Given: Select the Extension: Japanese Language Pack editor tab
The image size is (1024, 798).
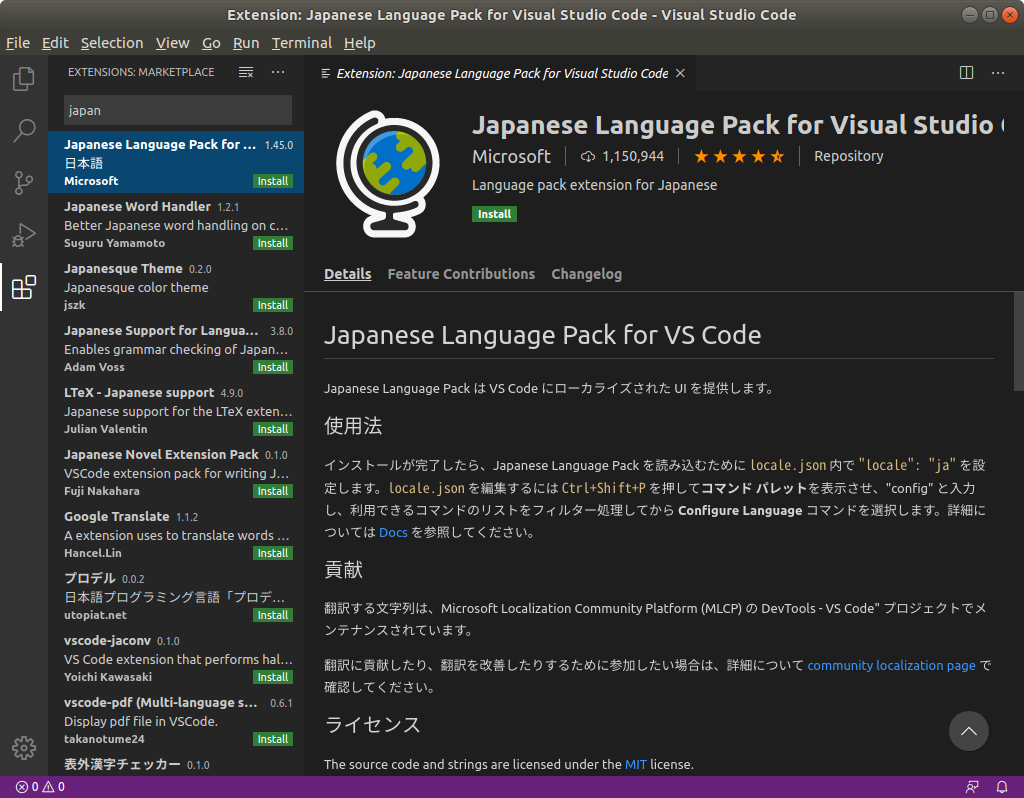Looking at the screenshot, I should point(500,73).
